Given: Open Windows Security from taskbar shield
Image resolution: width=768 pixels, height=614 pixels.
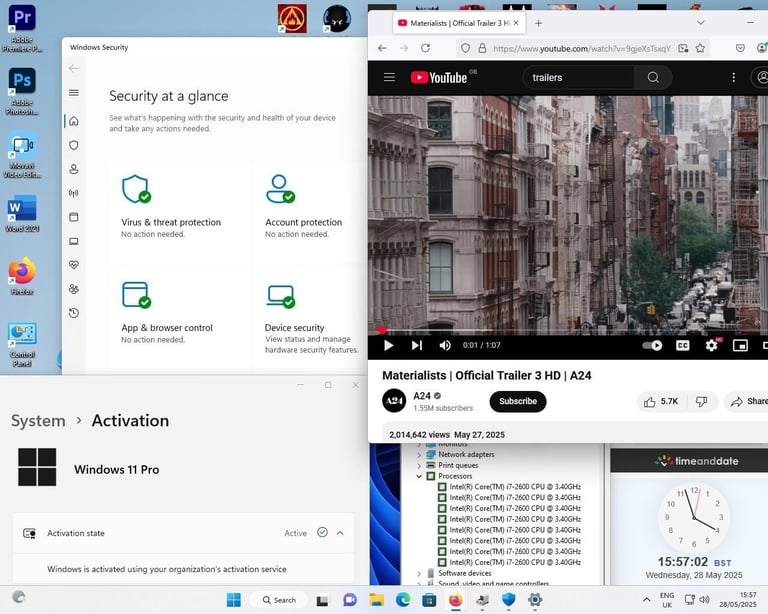Looking at the screenshot, I should coord(508,600).
